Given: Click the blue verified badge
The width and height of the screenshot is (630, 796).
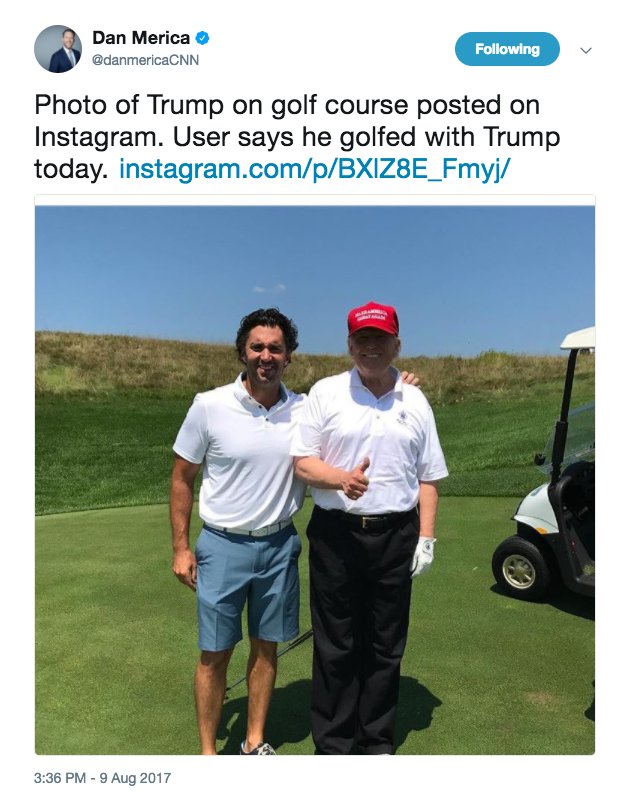Looking at the screenshot, I should (x=203, y=38).
